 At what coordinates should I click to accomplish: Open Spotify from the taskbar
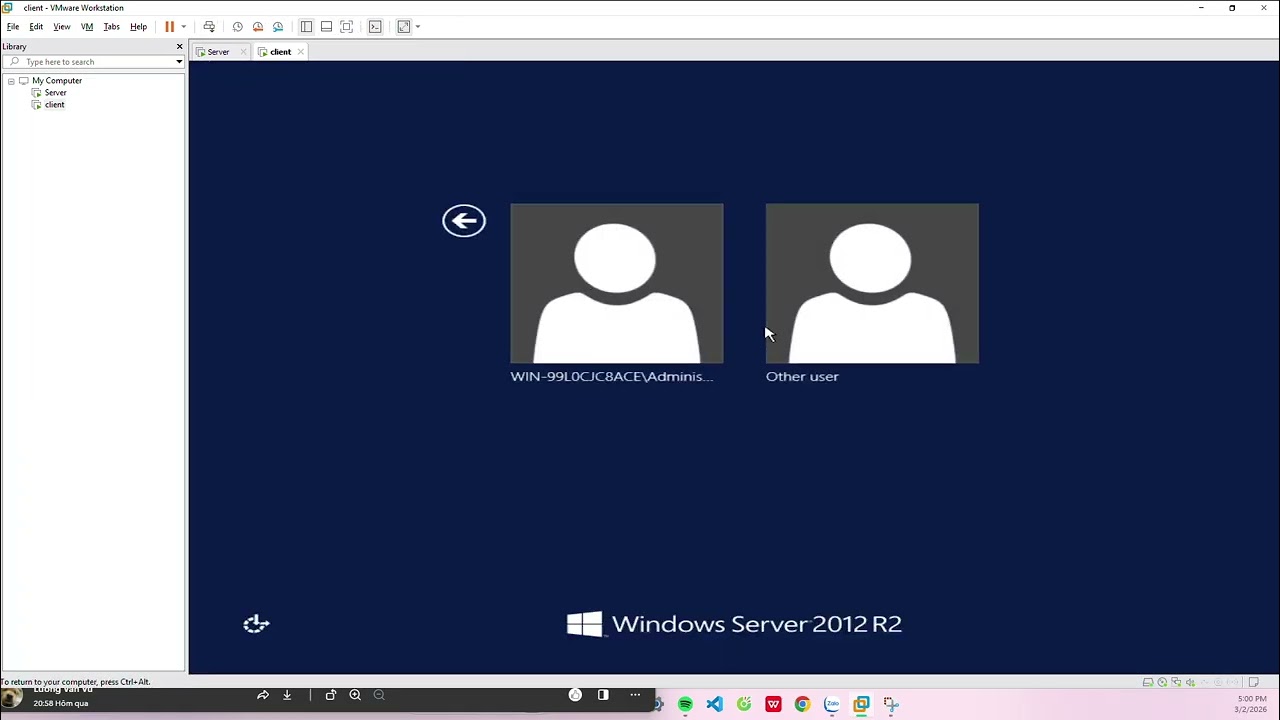click(x=685, y=705)
